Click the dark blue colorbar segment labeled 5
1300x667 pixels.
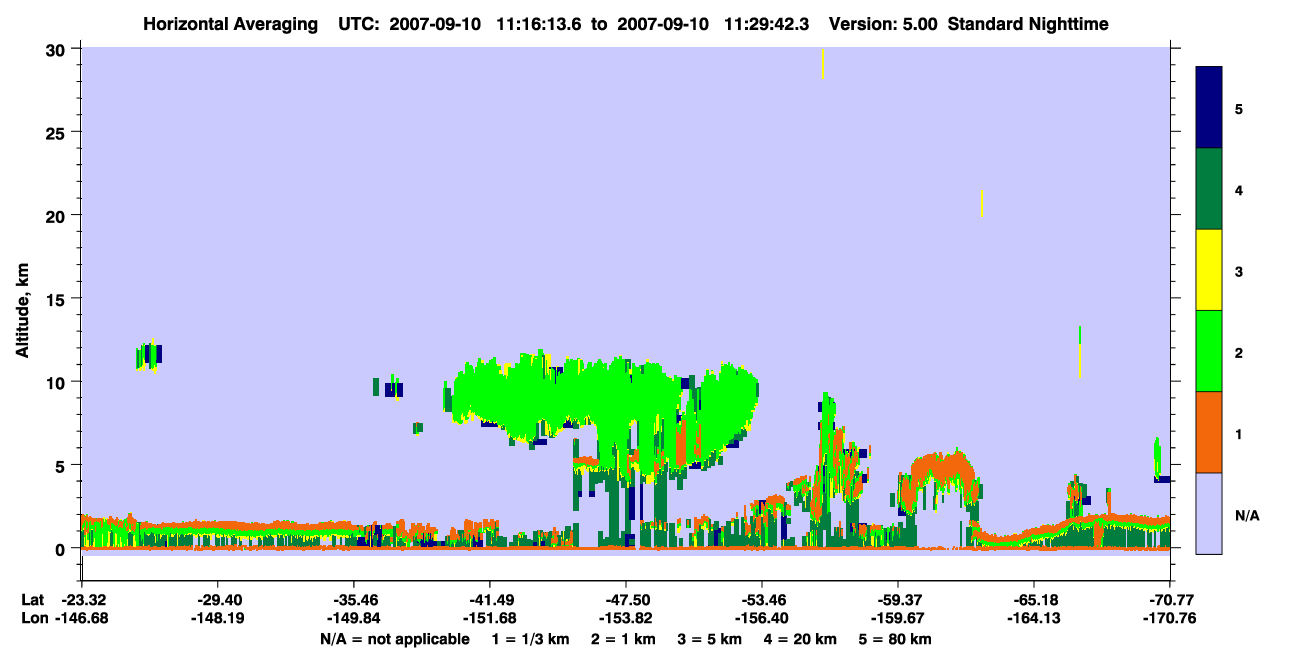tap(1209, 108)
